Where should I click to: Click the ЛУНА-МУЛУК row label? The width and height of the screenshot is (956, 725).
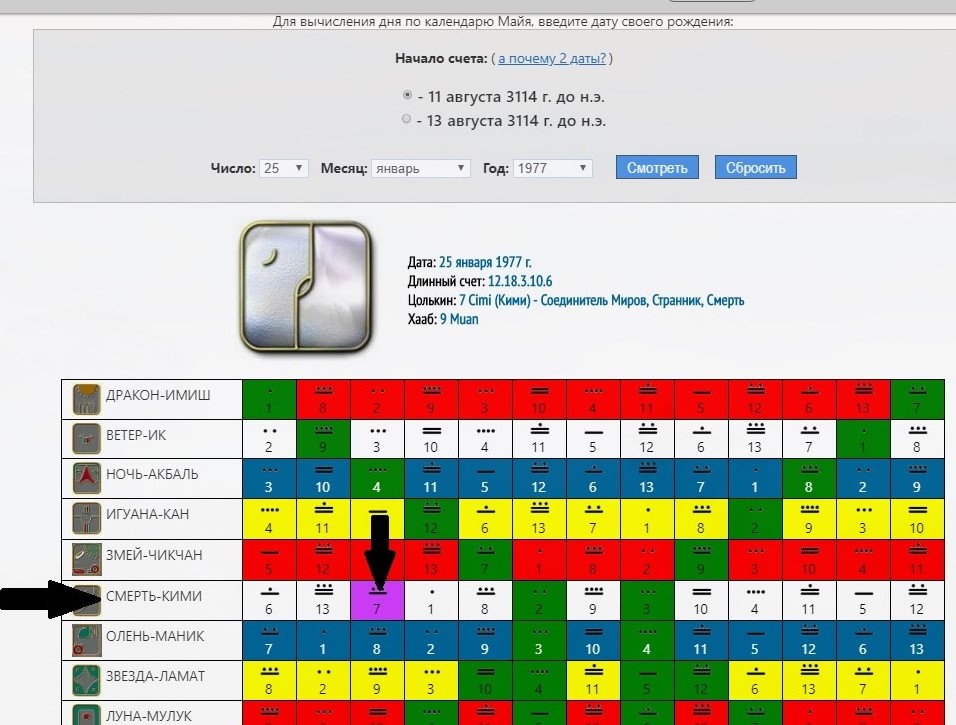point(149,716)
